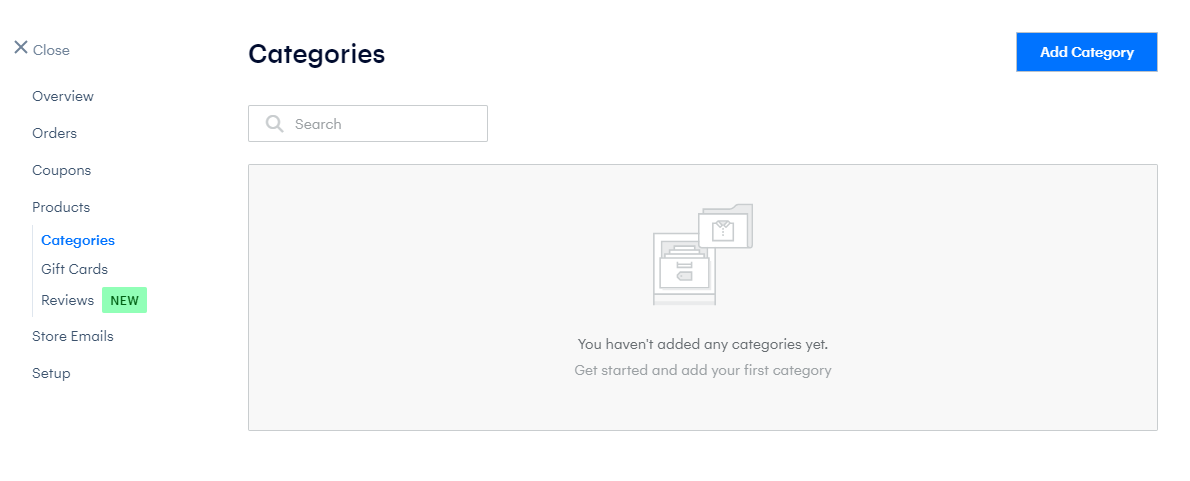The image size is (1190, 481).
Task: Open the Setup section
Action: [x=51, y=373]
